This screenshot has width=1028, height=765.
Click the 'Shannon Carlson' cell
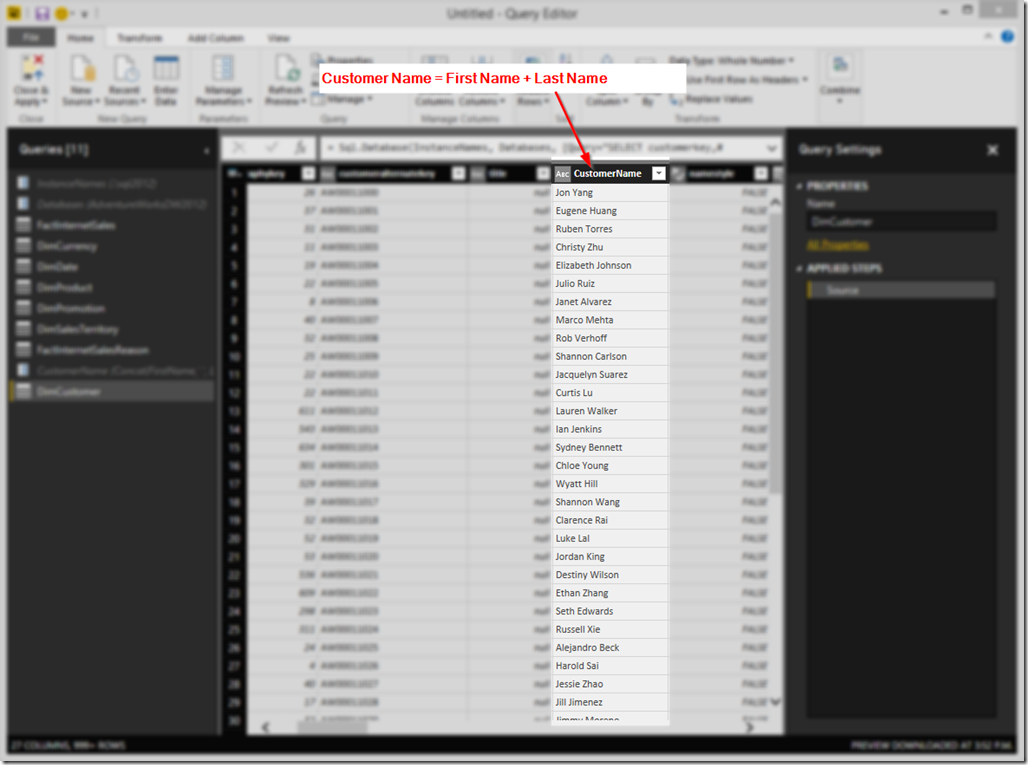[610, 357]
